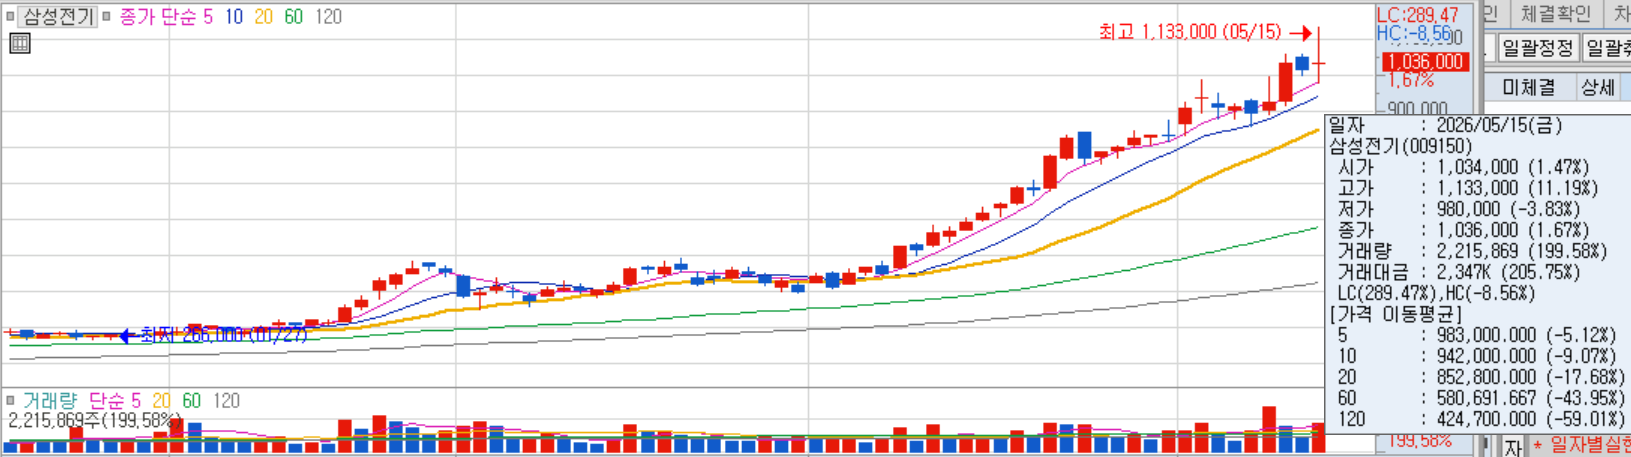The height and width of the screenshot is (457, 1631).
Task: Click the 거래량 volume indicator label
Action: (50, 401)
